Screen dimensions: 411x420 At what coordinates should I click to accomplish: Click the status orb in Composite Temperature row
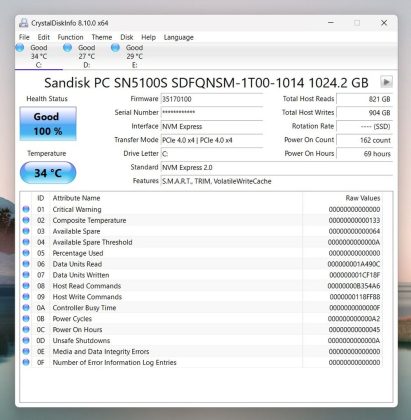[x=26, y=220]
